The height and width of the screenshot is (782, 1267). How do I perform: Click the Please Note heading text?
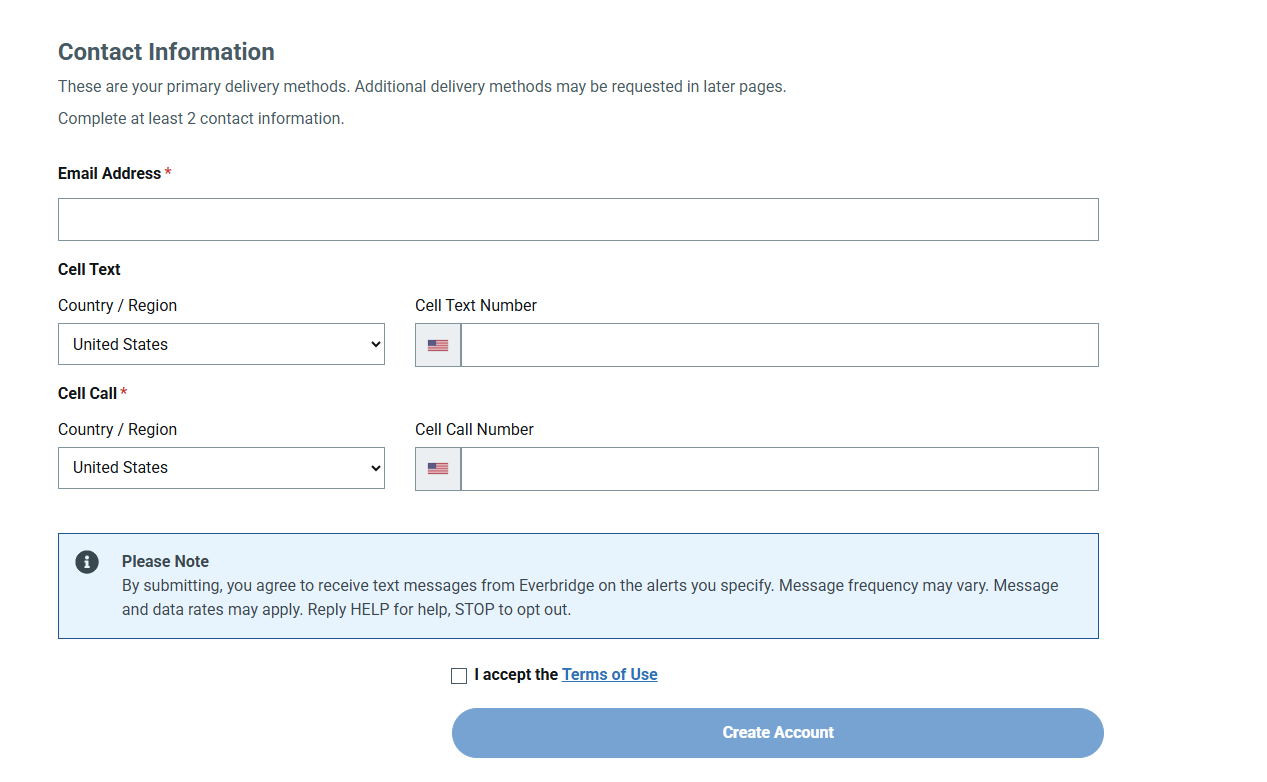click(164, 561)
